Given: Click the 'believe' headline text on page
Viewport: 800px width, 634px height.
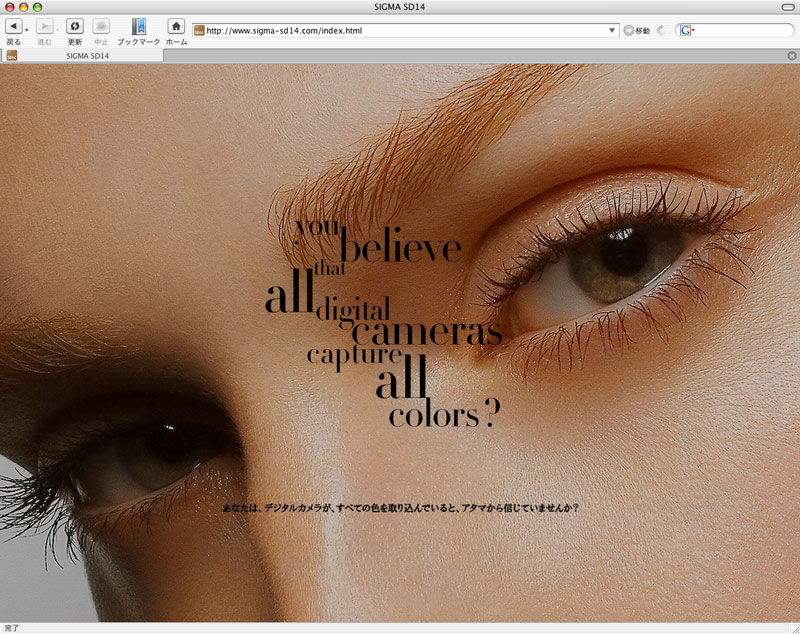Looking at the screenshot, I should pyautogui.click(x=401, y=245).
